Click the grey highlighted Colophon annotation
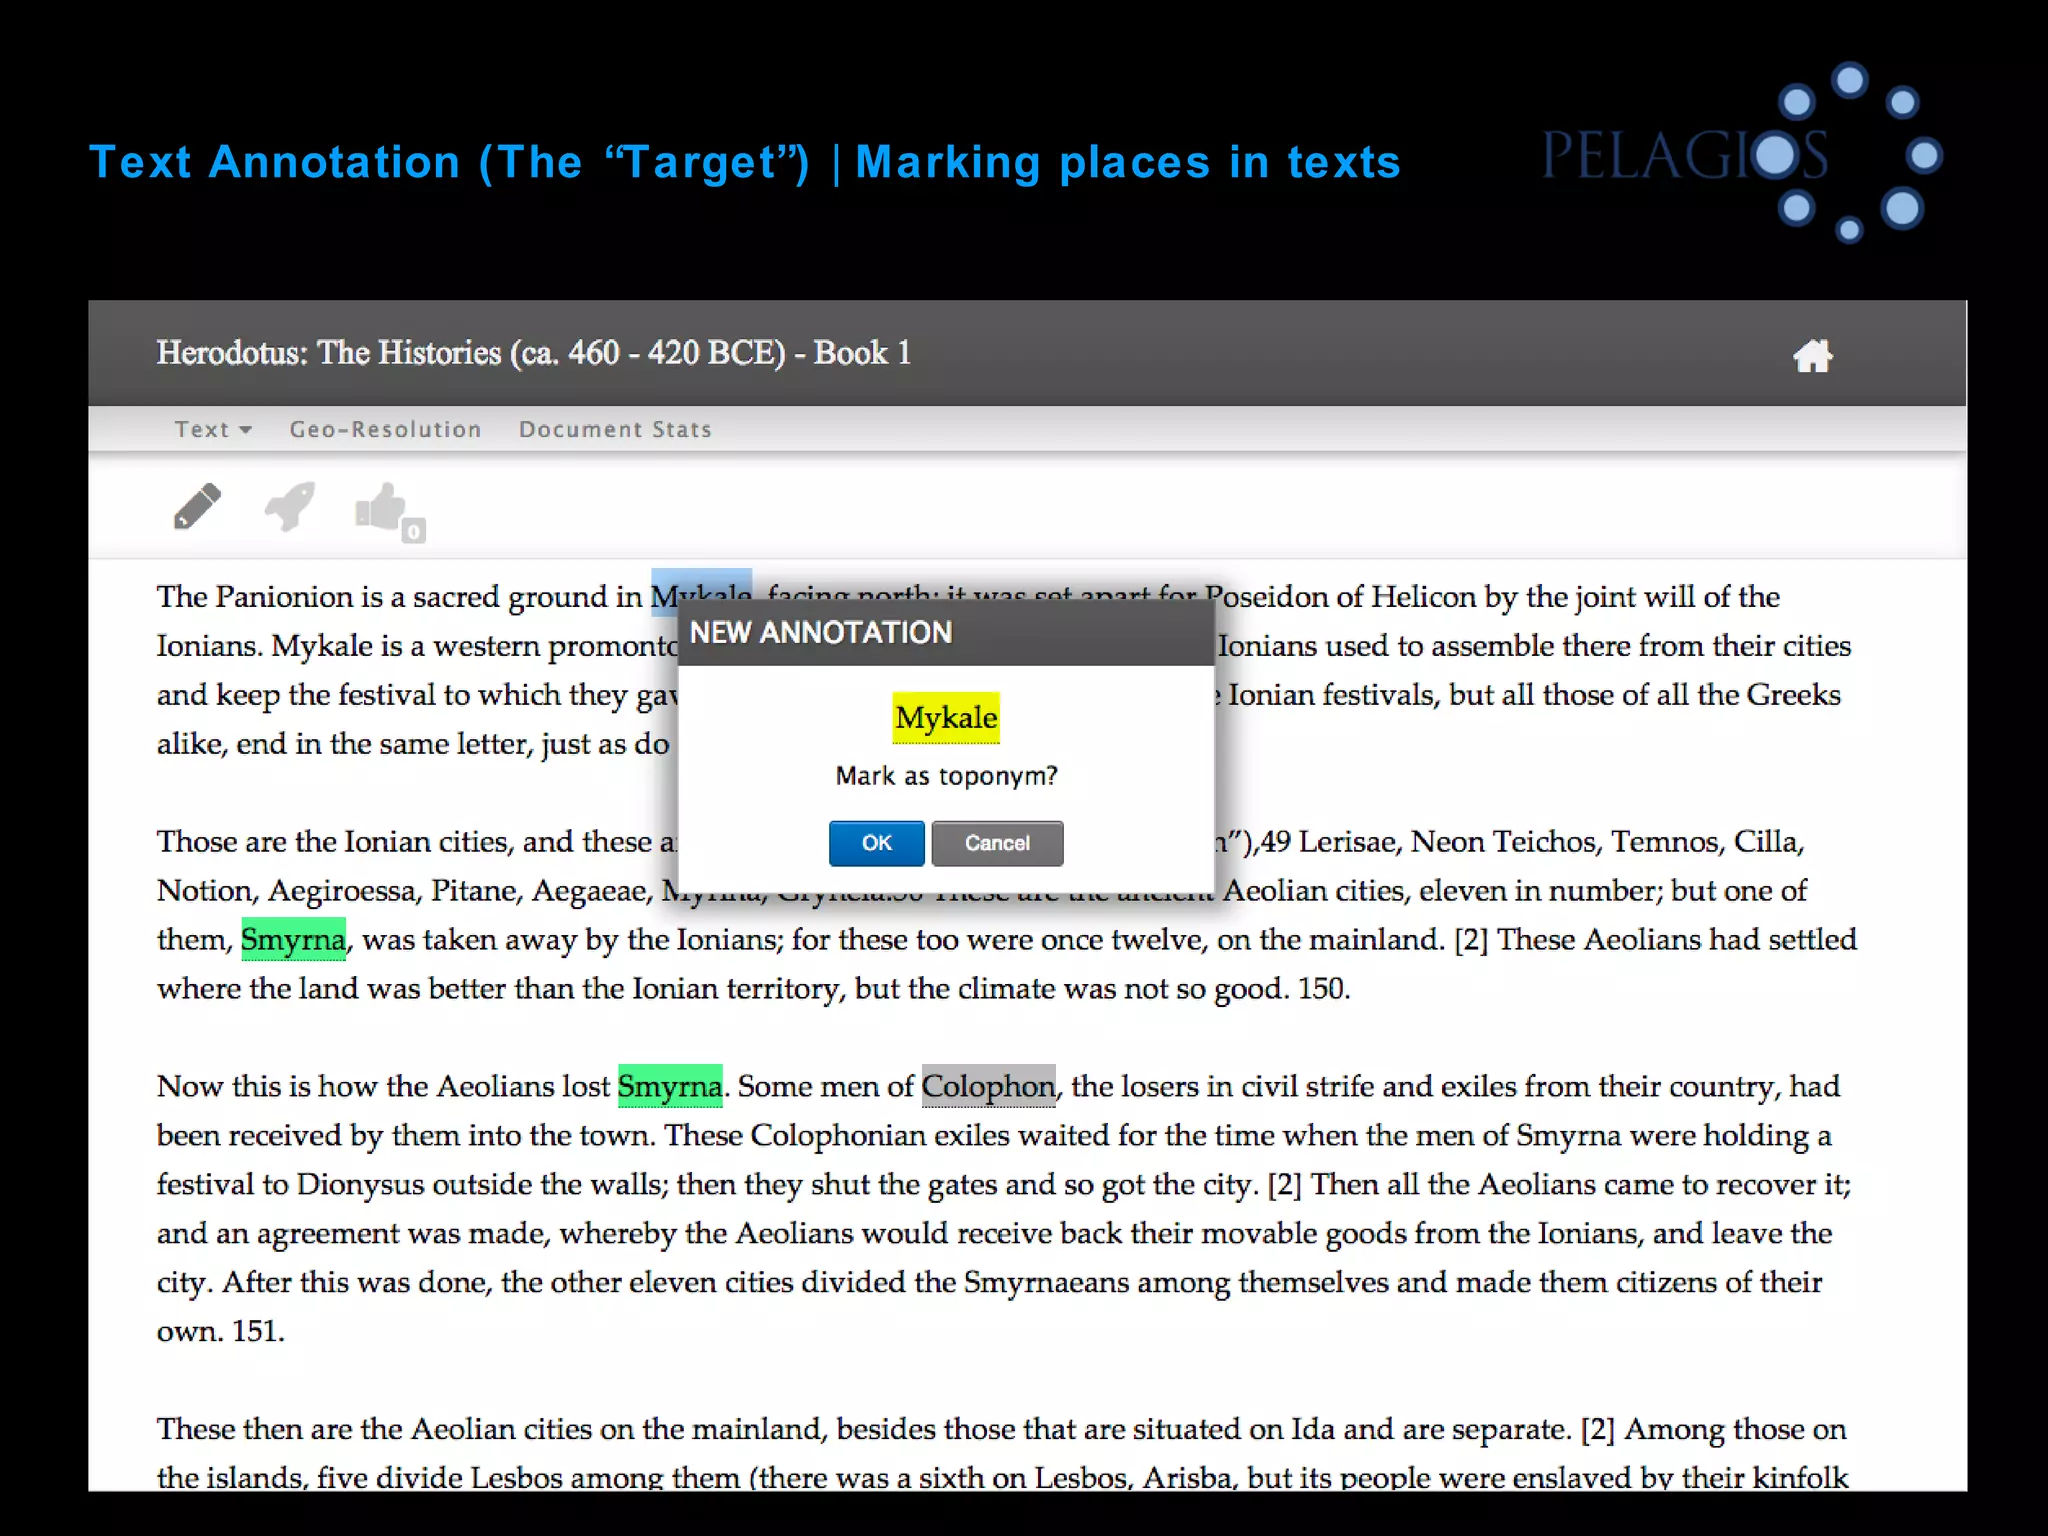 [988, 1086]
